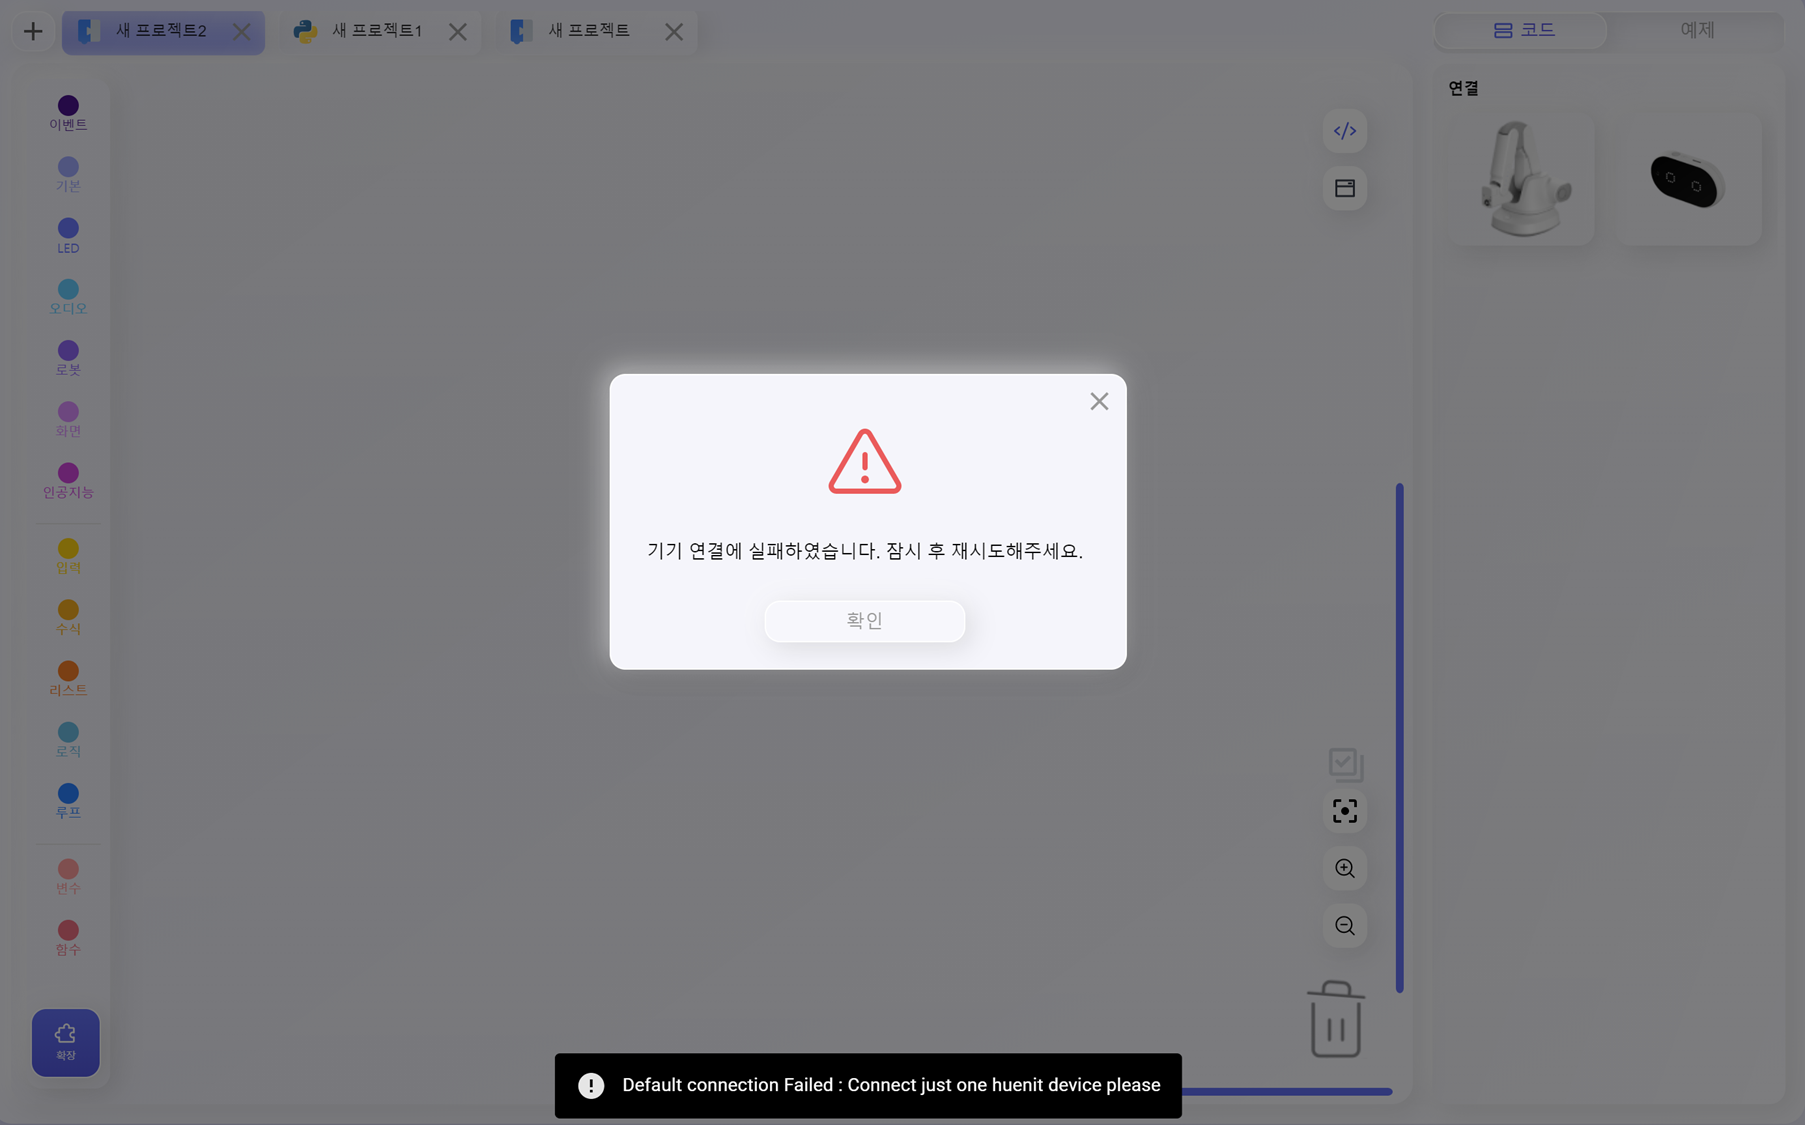Image resolution: width=1805 pixels, height=1125 pixels.
Task: Toggle the multi-select checkbox icon
Action: (1345, 764)
